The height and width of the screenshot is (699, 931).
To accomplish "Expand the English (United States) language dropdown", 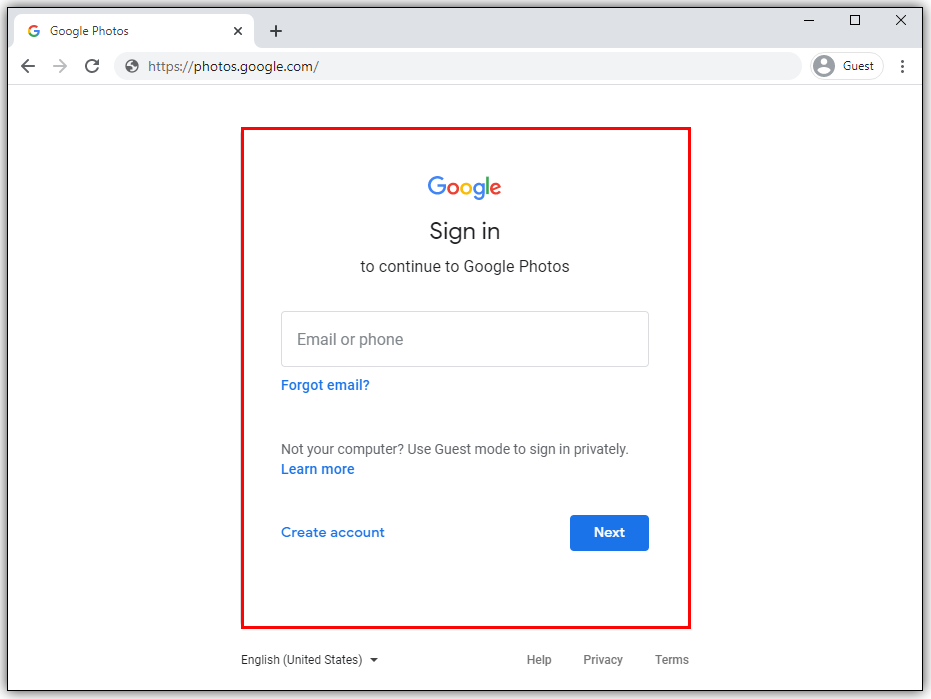I will pos(309,660).
